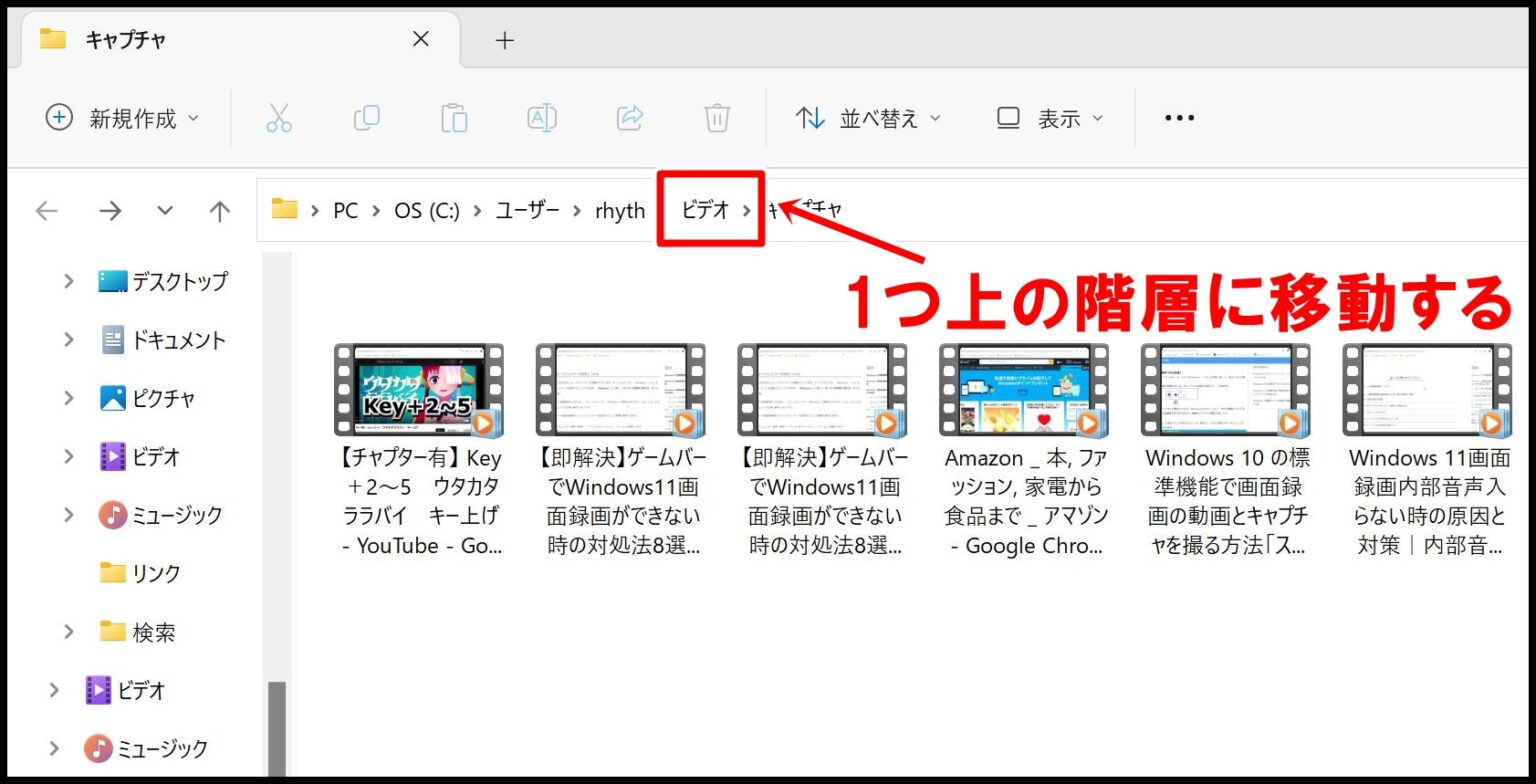The width and height of the screenshot is (1536, 784).
Task: Open the 並べ替え sort dropdown
Action: 869,117
